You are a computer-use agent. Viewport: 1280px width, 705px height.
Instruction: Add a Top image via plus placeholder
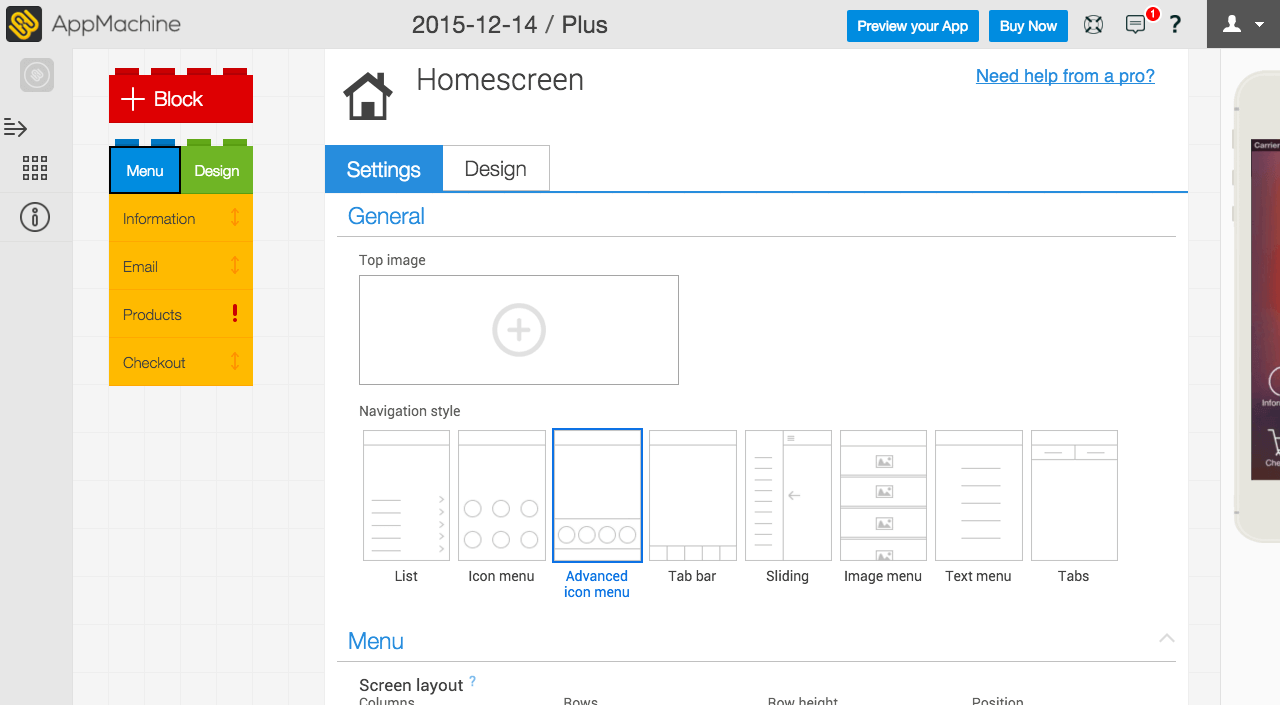click(x=518, y=329)
